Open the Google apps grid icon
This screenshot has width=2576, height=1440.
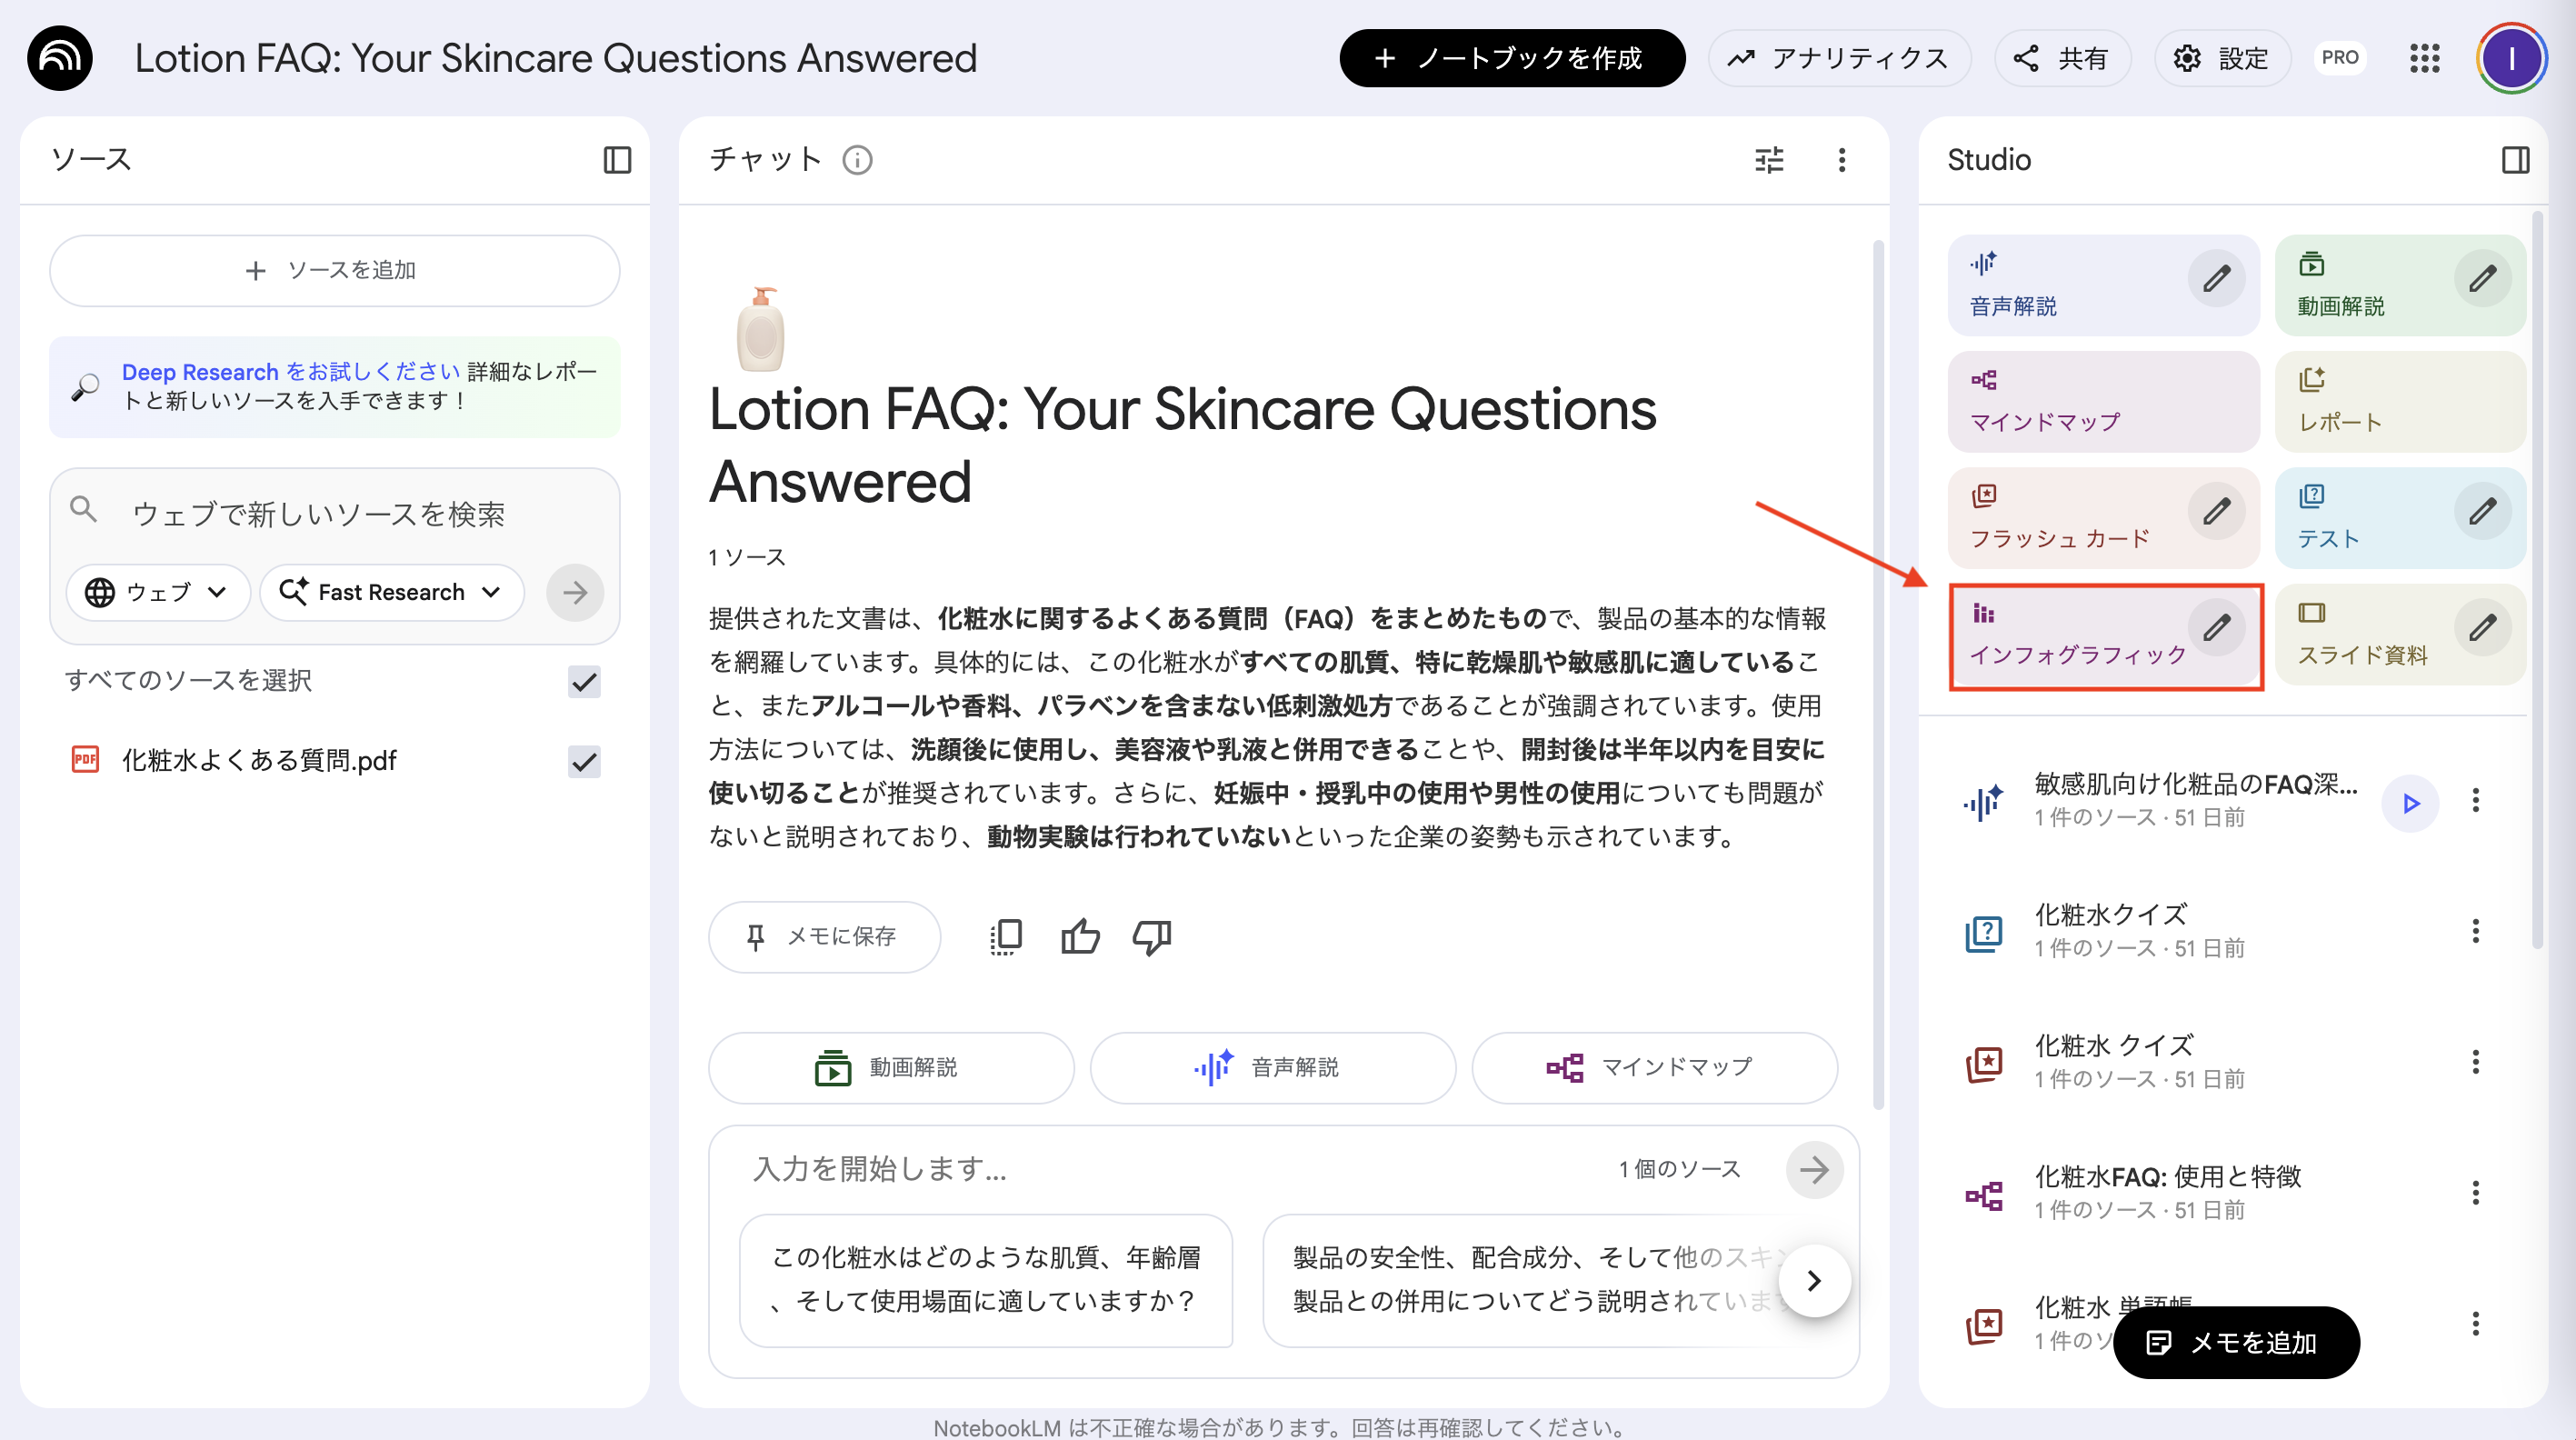(x=2424, y=58)
